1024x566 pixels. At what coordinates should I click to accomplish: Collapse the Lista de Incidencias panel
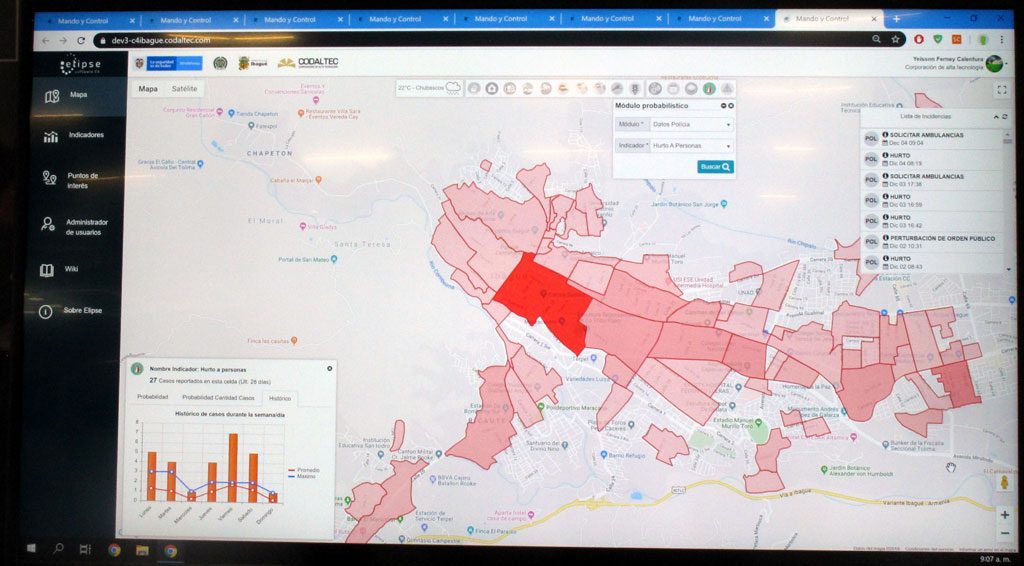click(x=995, y=117)
